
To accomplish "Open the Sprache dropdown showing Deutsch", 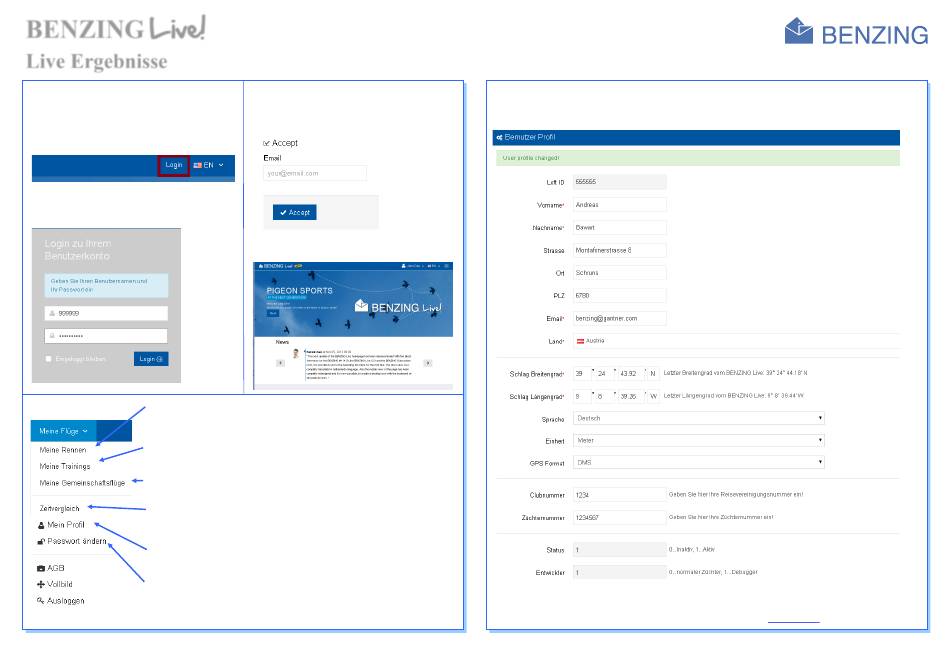I will tap(699, 419).
